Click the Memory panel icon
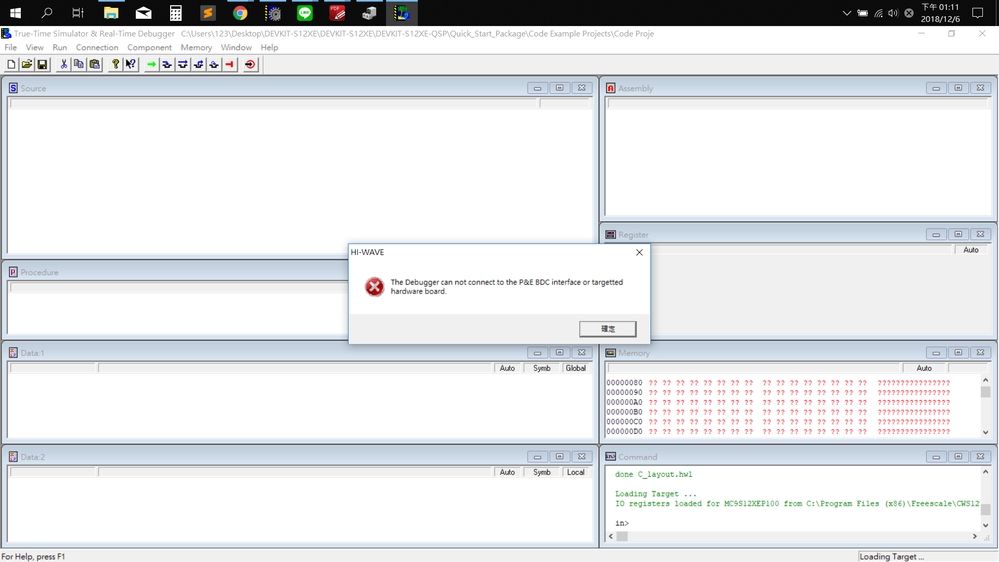The image size is (999, 562). (x=610, y=352)
